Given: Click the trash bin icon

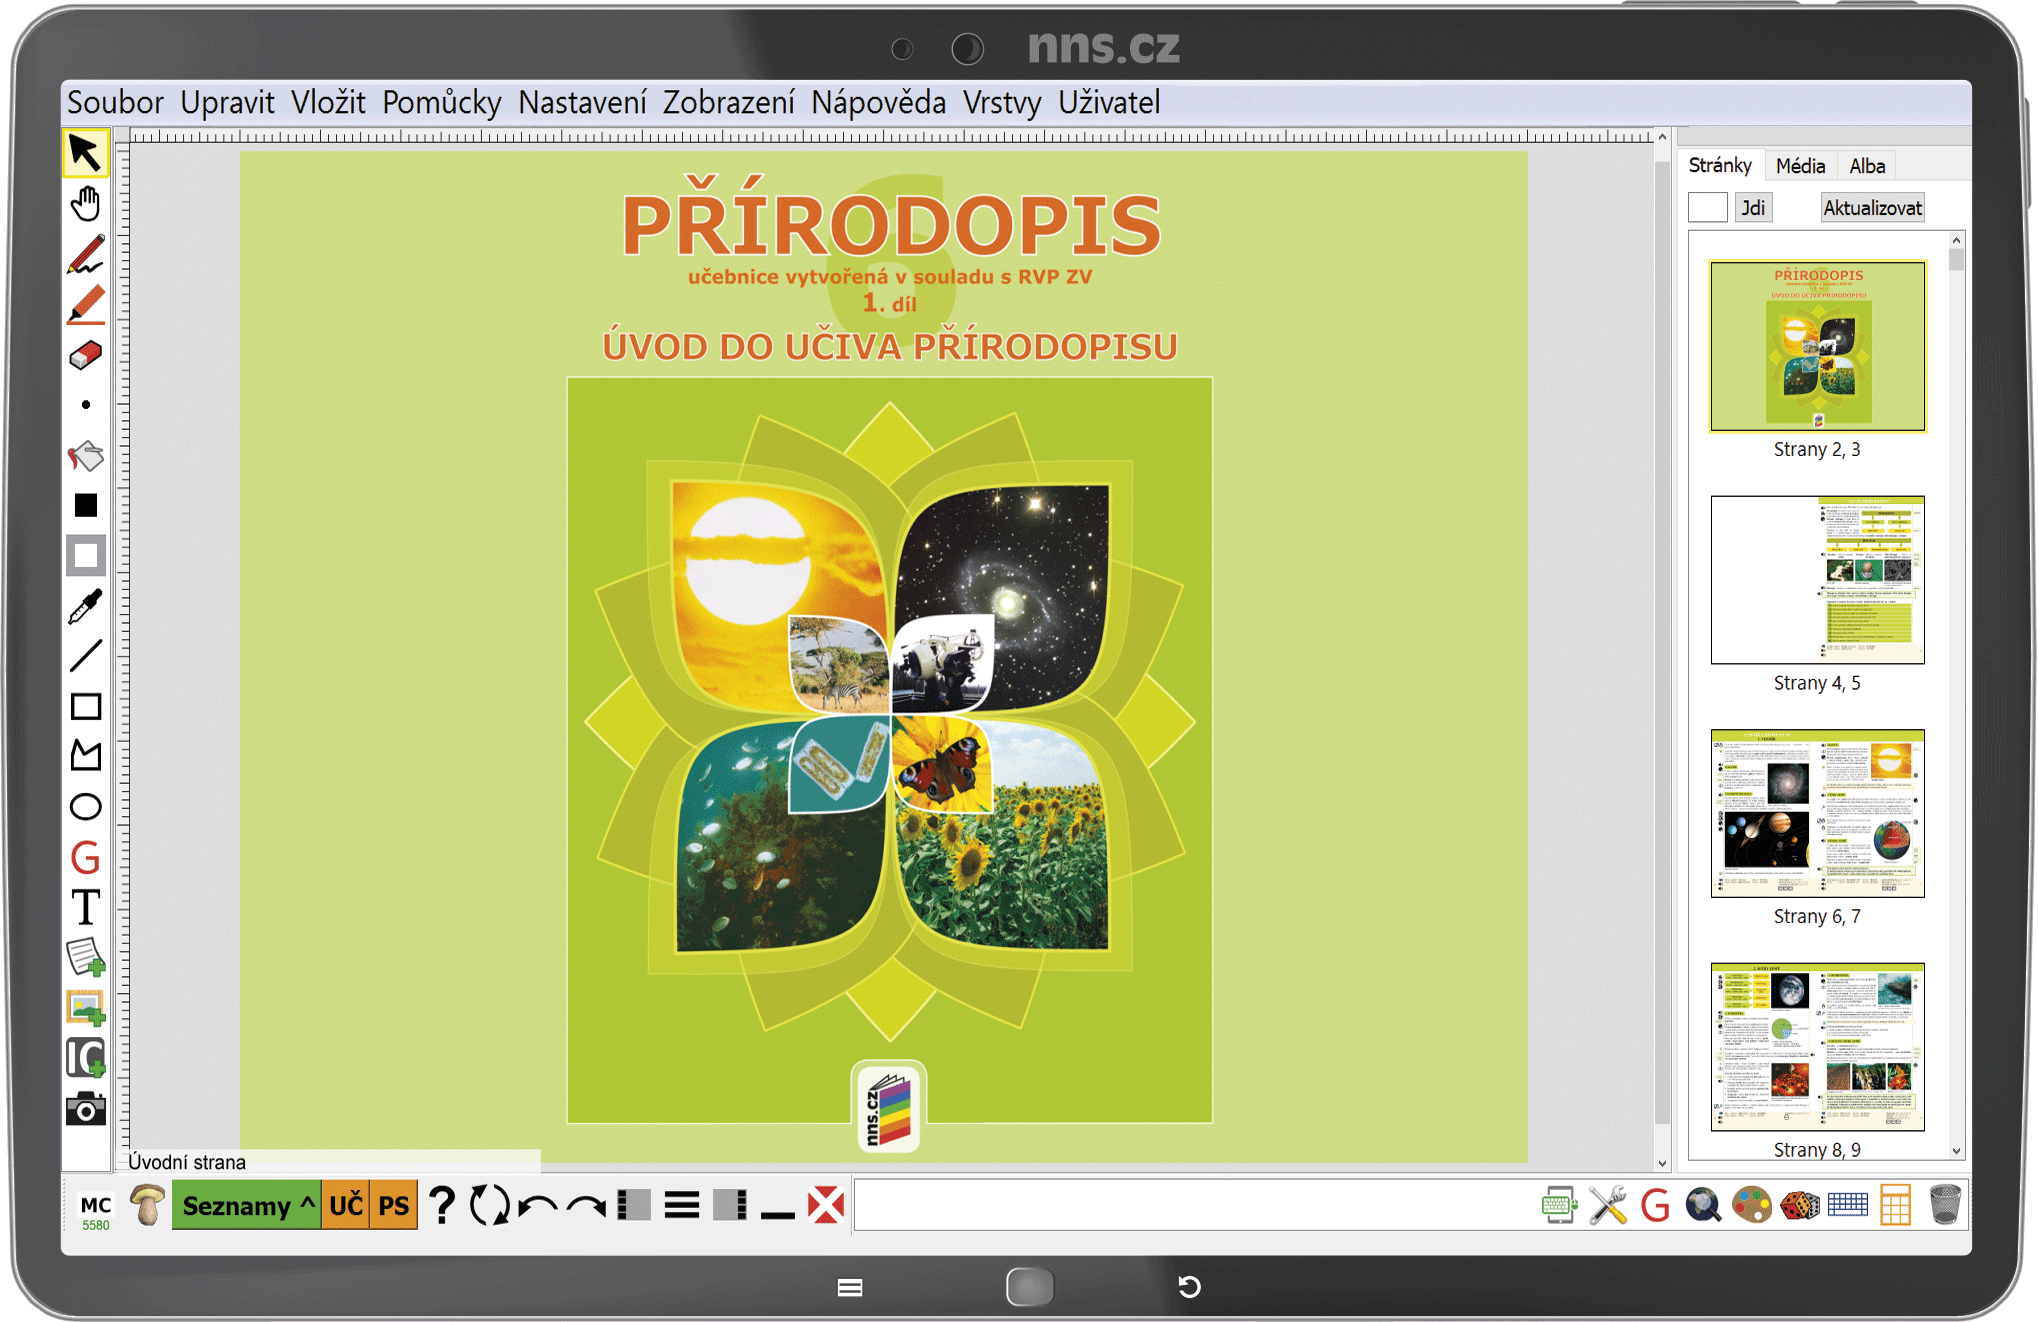Looking at the screenshot, I should pos(1944,1205).
